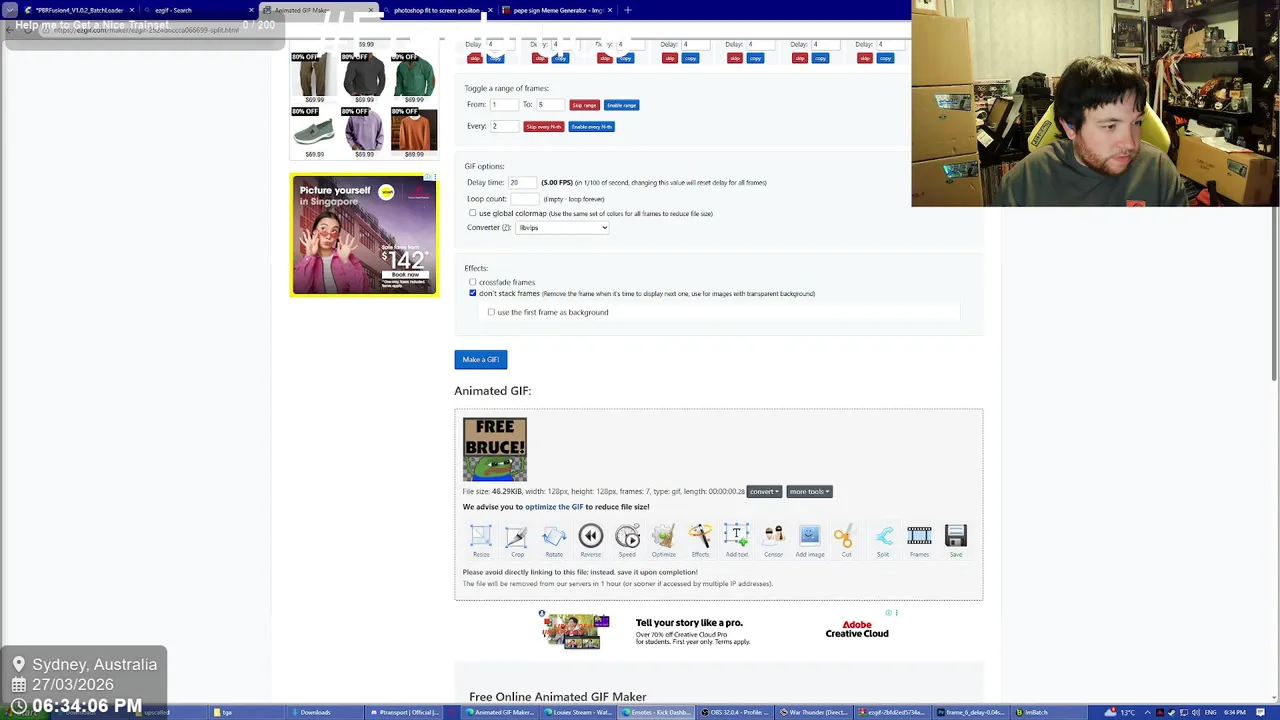Enable use global colormap checkbox
This screenshot has width=1280, height=720.
click(473, 213)
